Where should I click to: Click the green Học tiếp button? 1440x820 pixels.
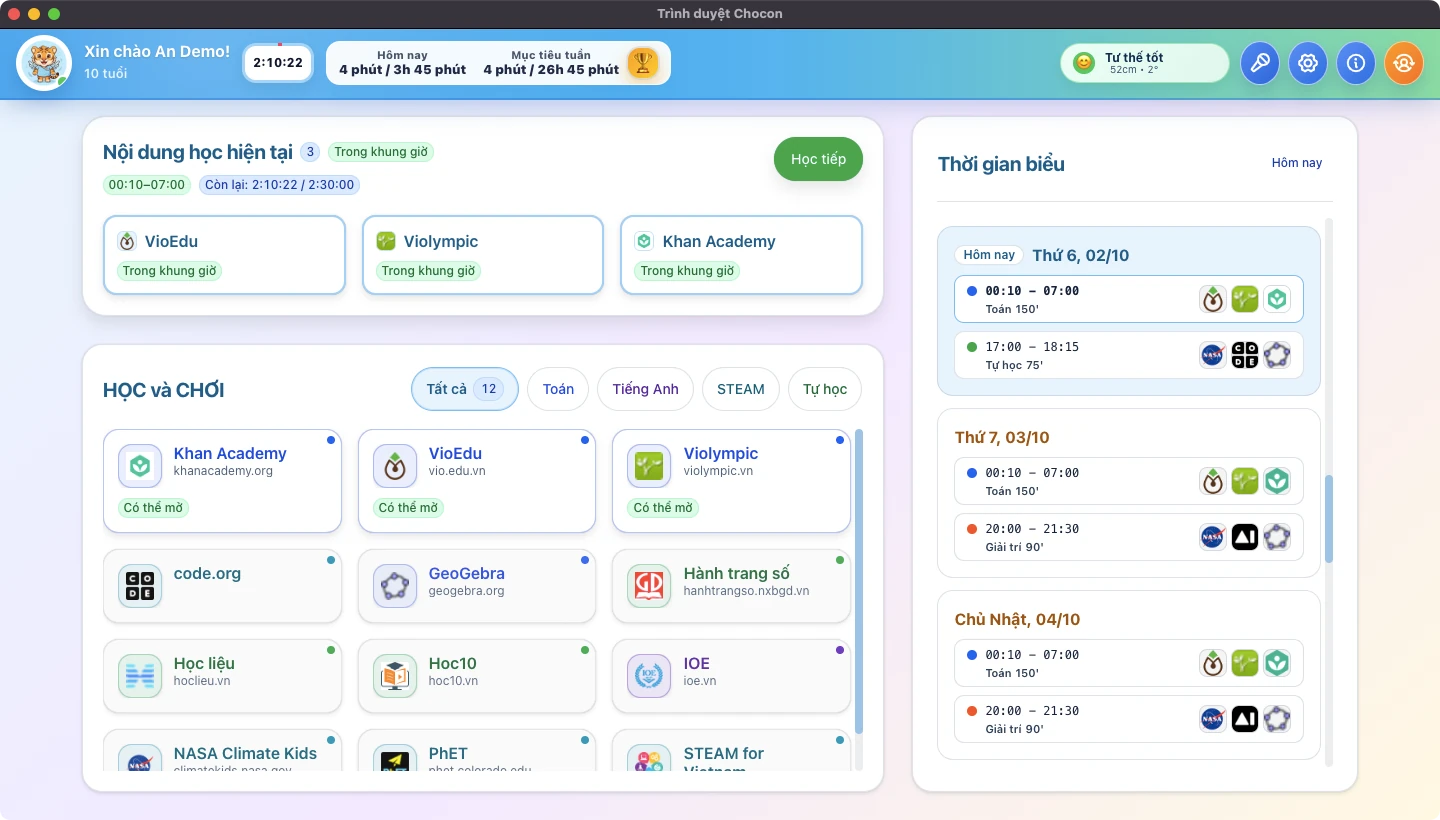[818, 159]
